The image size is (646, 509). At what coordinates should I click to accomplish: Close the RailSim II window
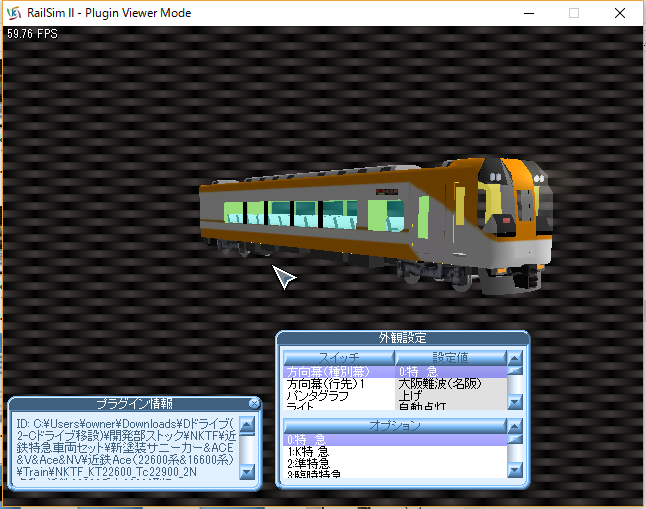[x=620, y=13]
